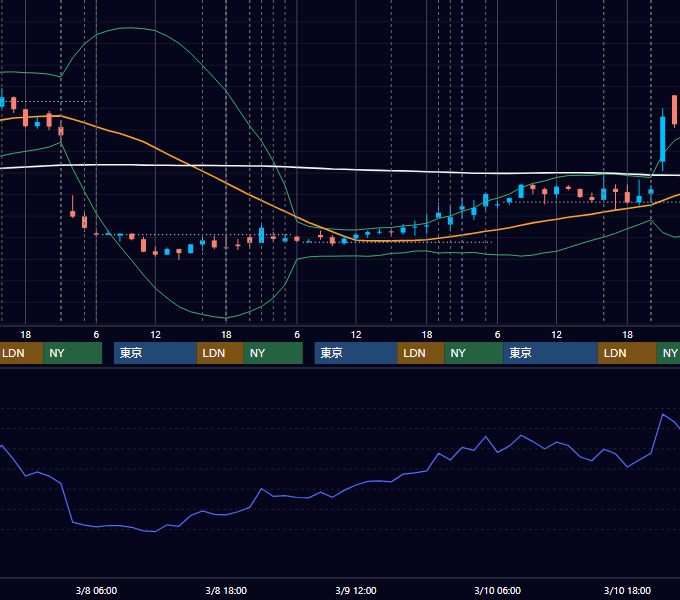
Task: Click the 3/9 12:00 date label
Action: click(x=356, y=590)
